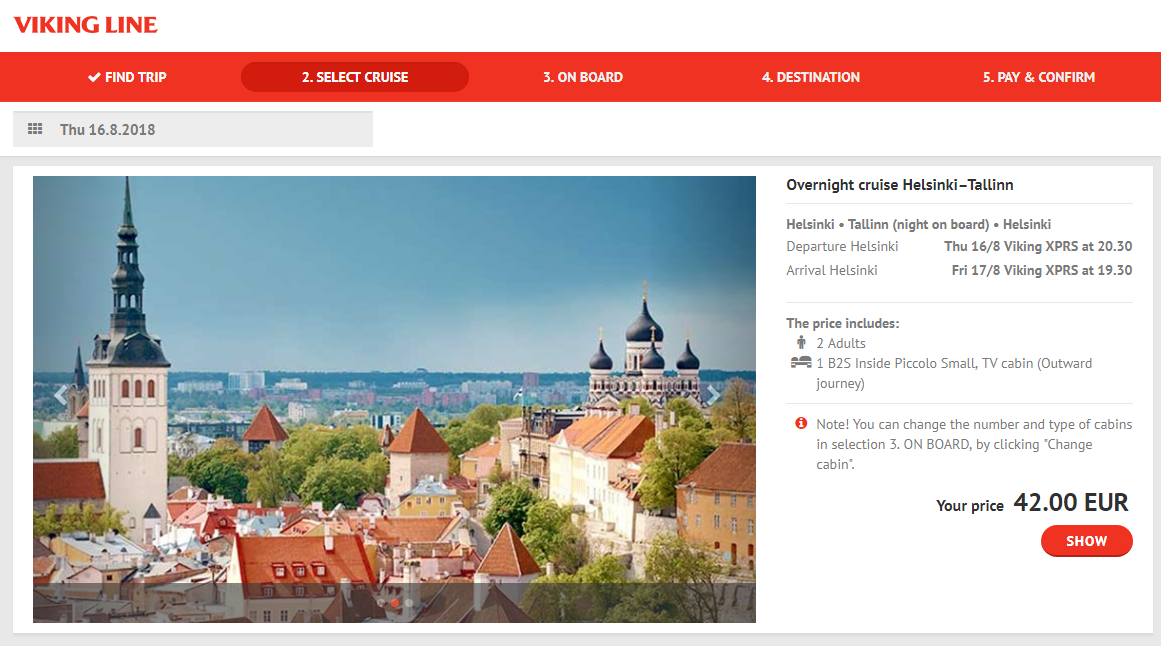The height and width of the screenshot is (646, 1161).
Task: Select the active orange carousel dot
Action: 395,603
